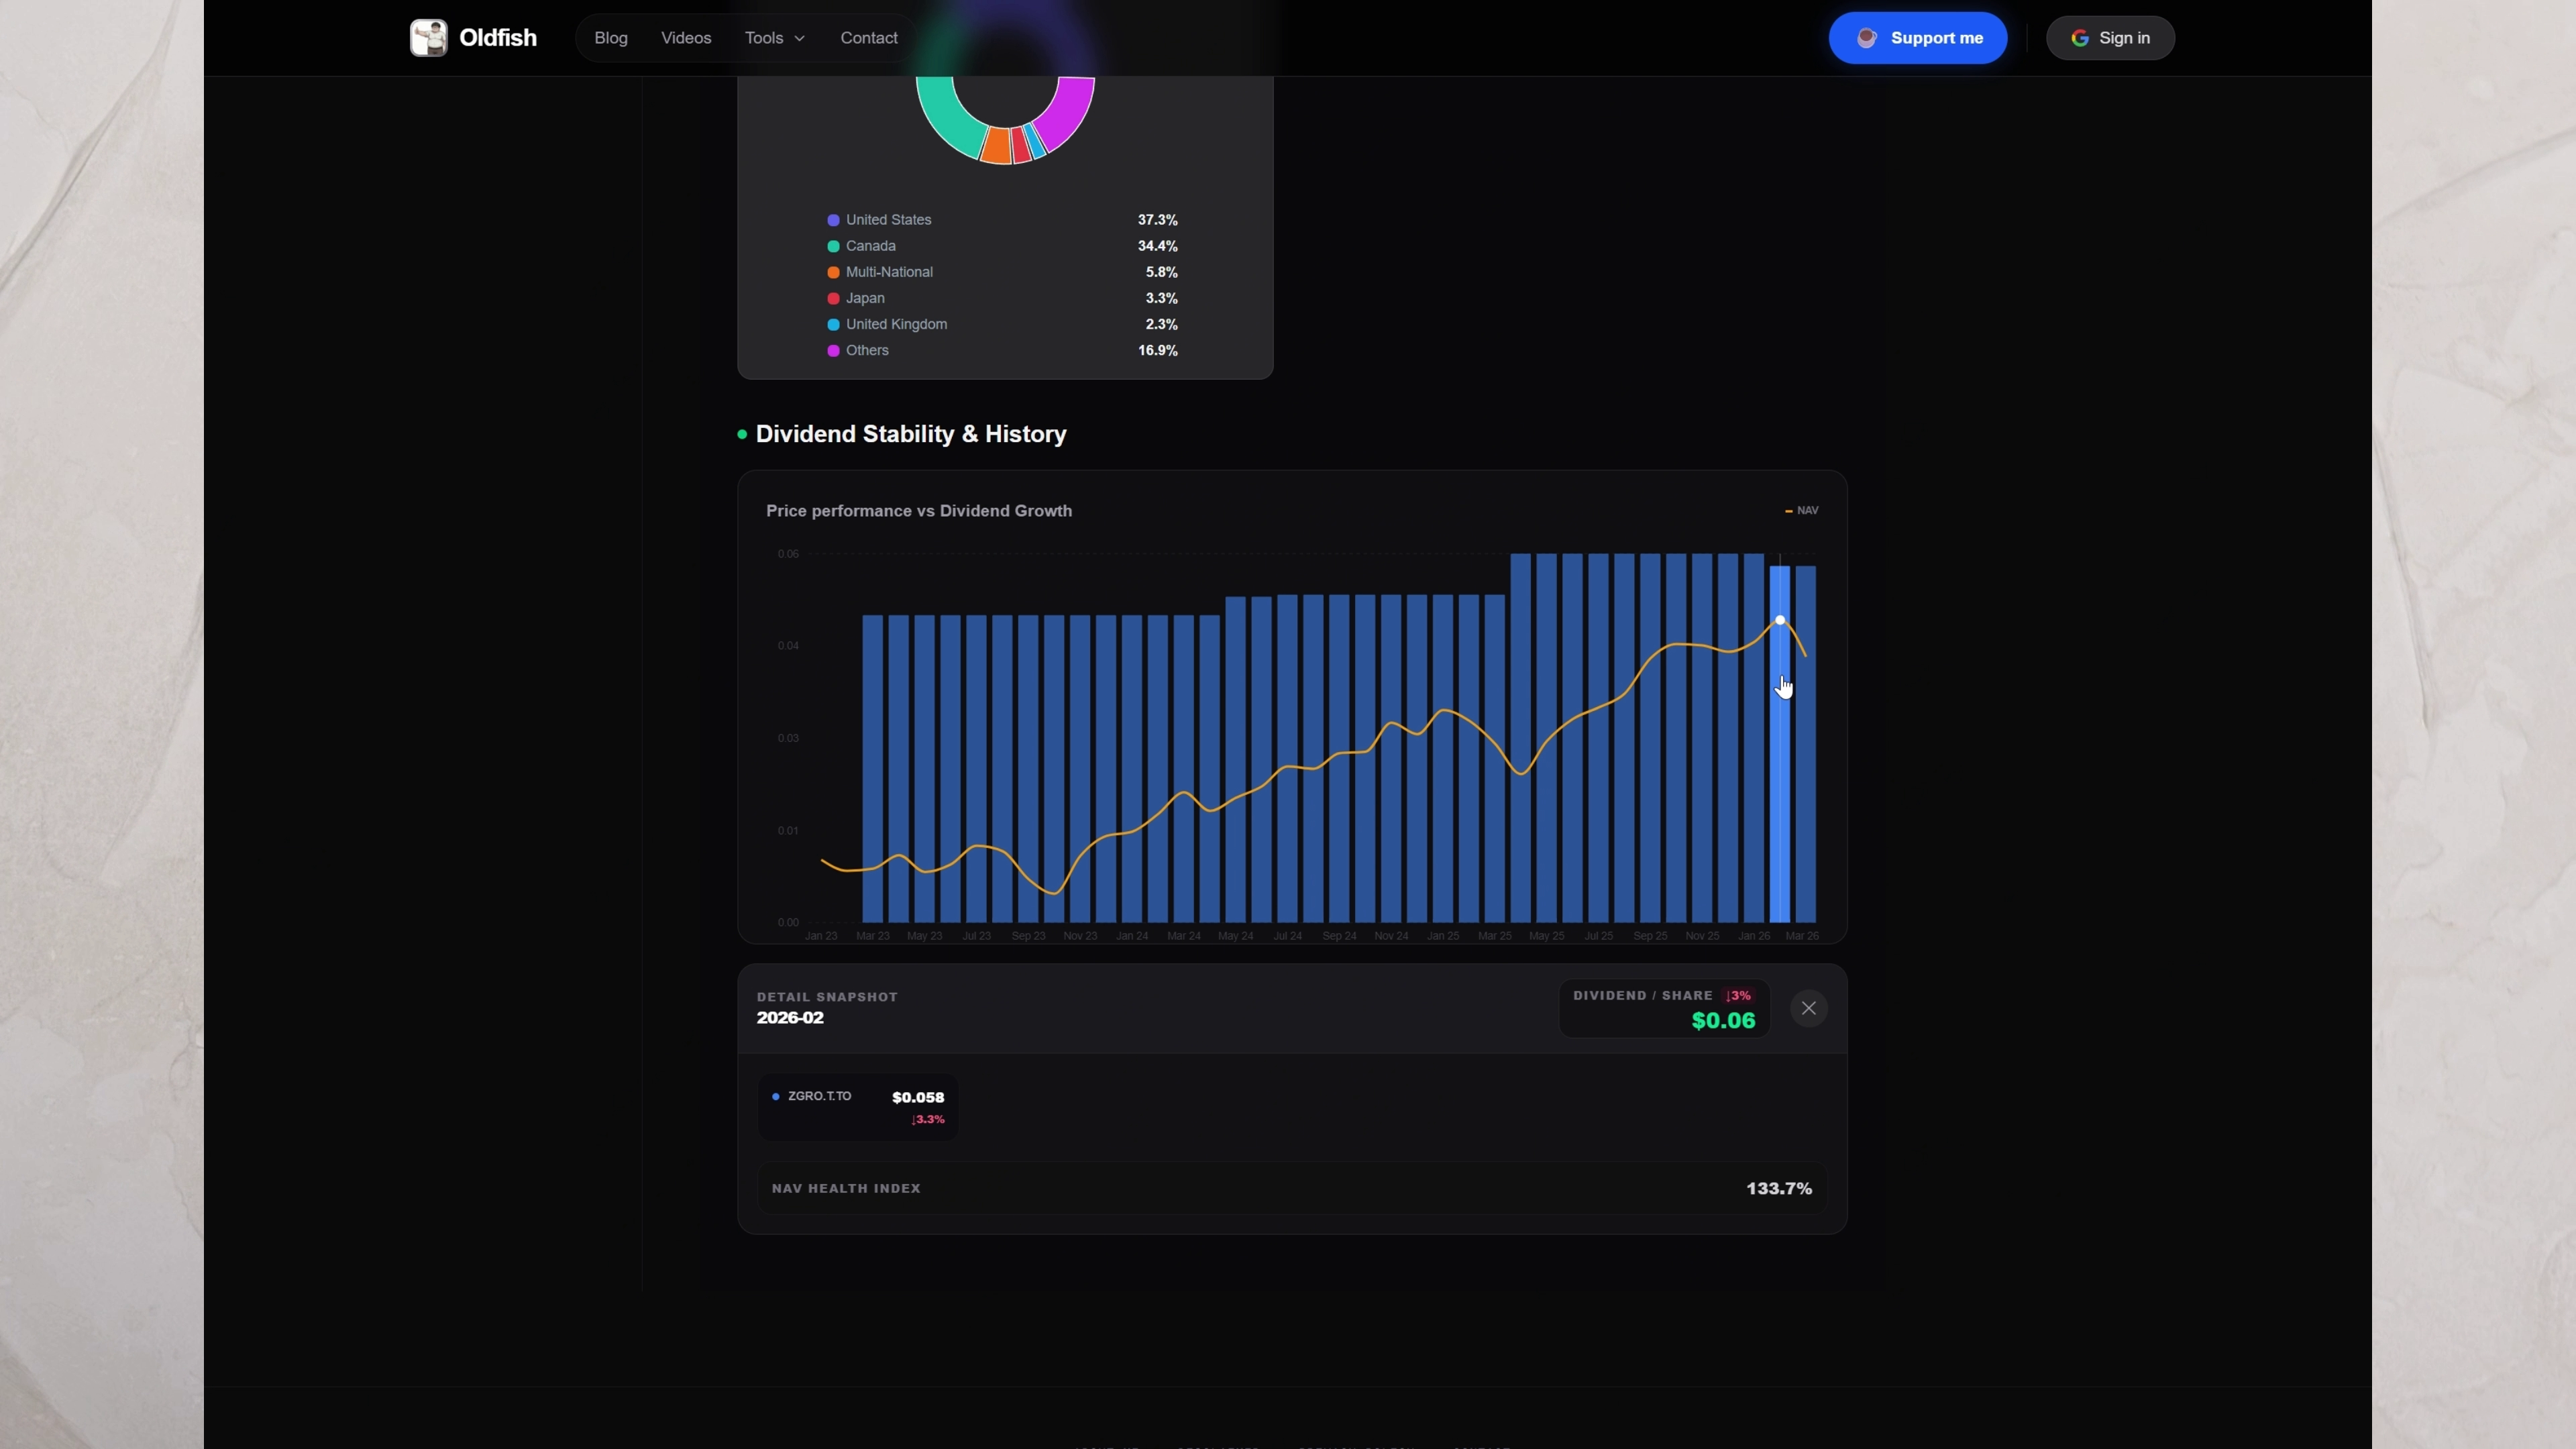Click the Others legend dot

pos(833,351)
